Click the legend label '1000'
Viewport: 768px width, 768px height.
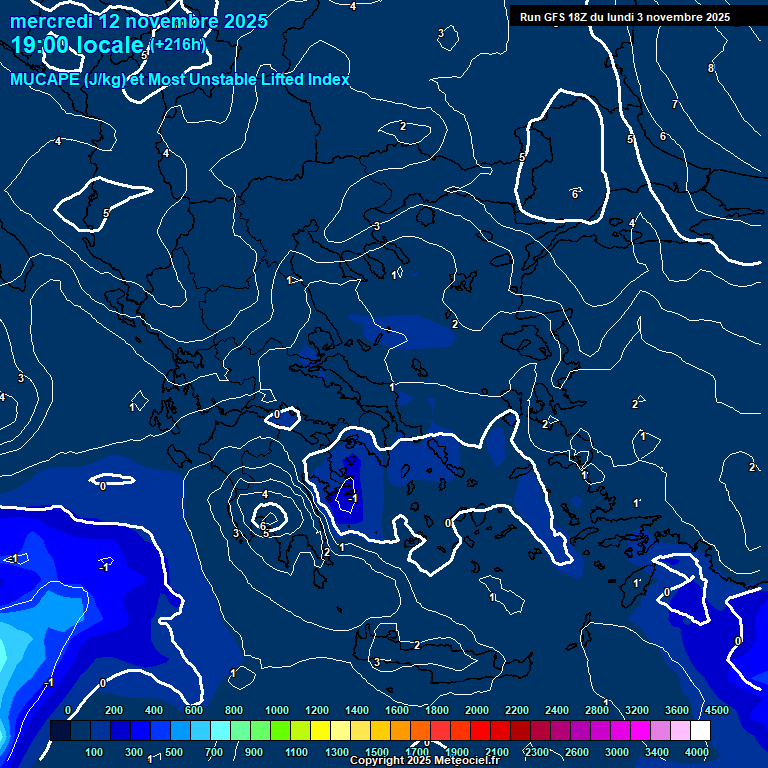click(277, 710)
